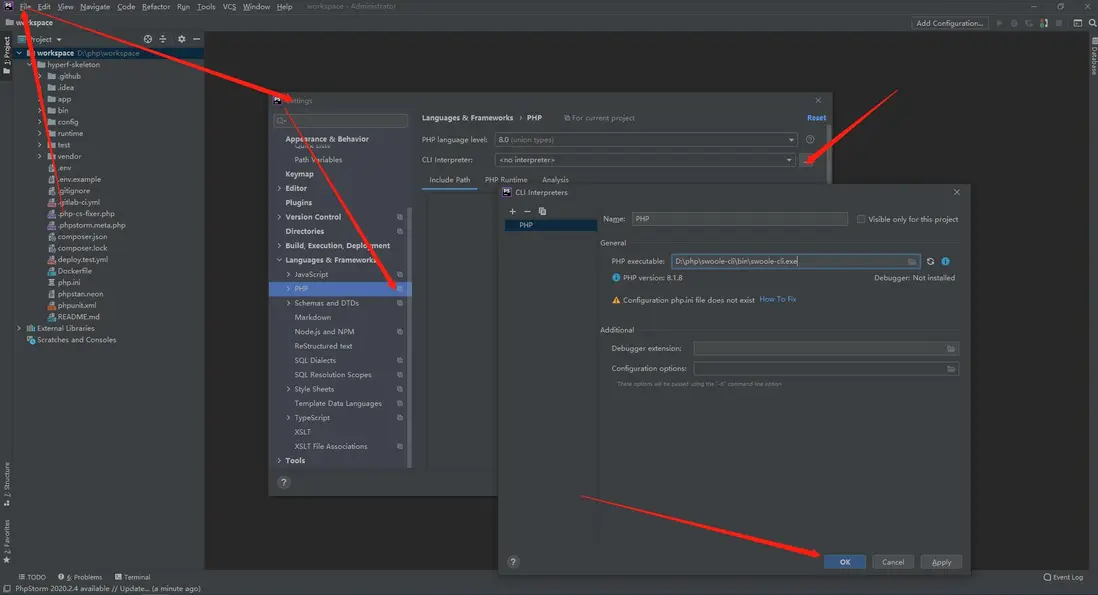This screenshot has height=595, width=1098.
Task: Locate opened file with crosshair icon in Project panel
Action: pyautogui.click(x=147, y=39)
